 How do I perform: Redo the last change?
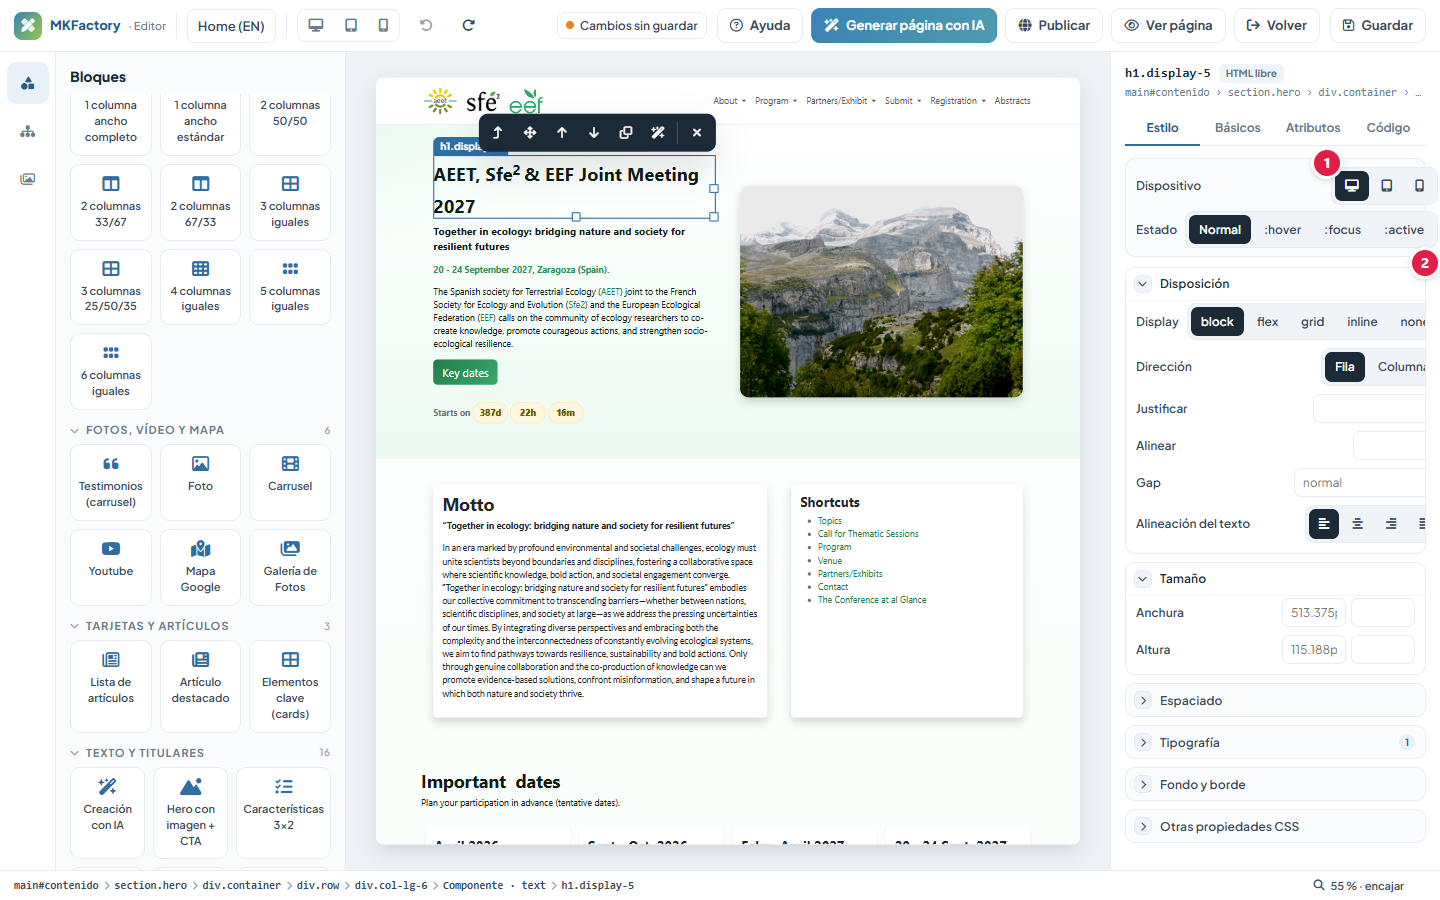(x=468, y=25)
